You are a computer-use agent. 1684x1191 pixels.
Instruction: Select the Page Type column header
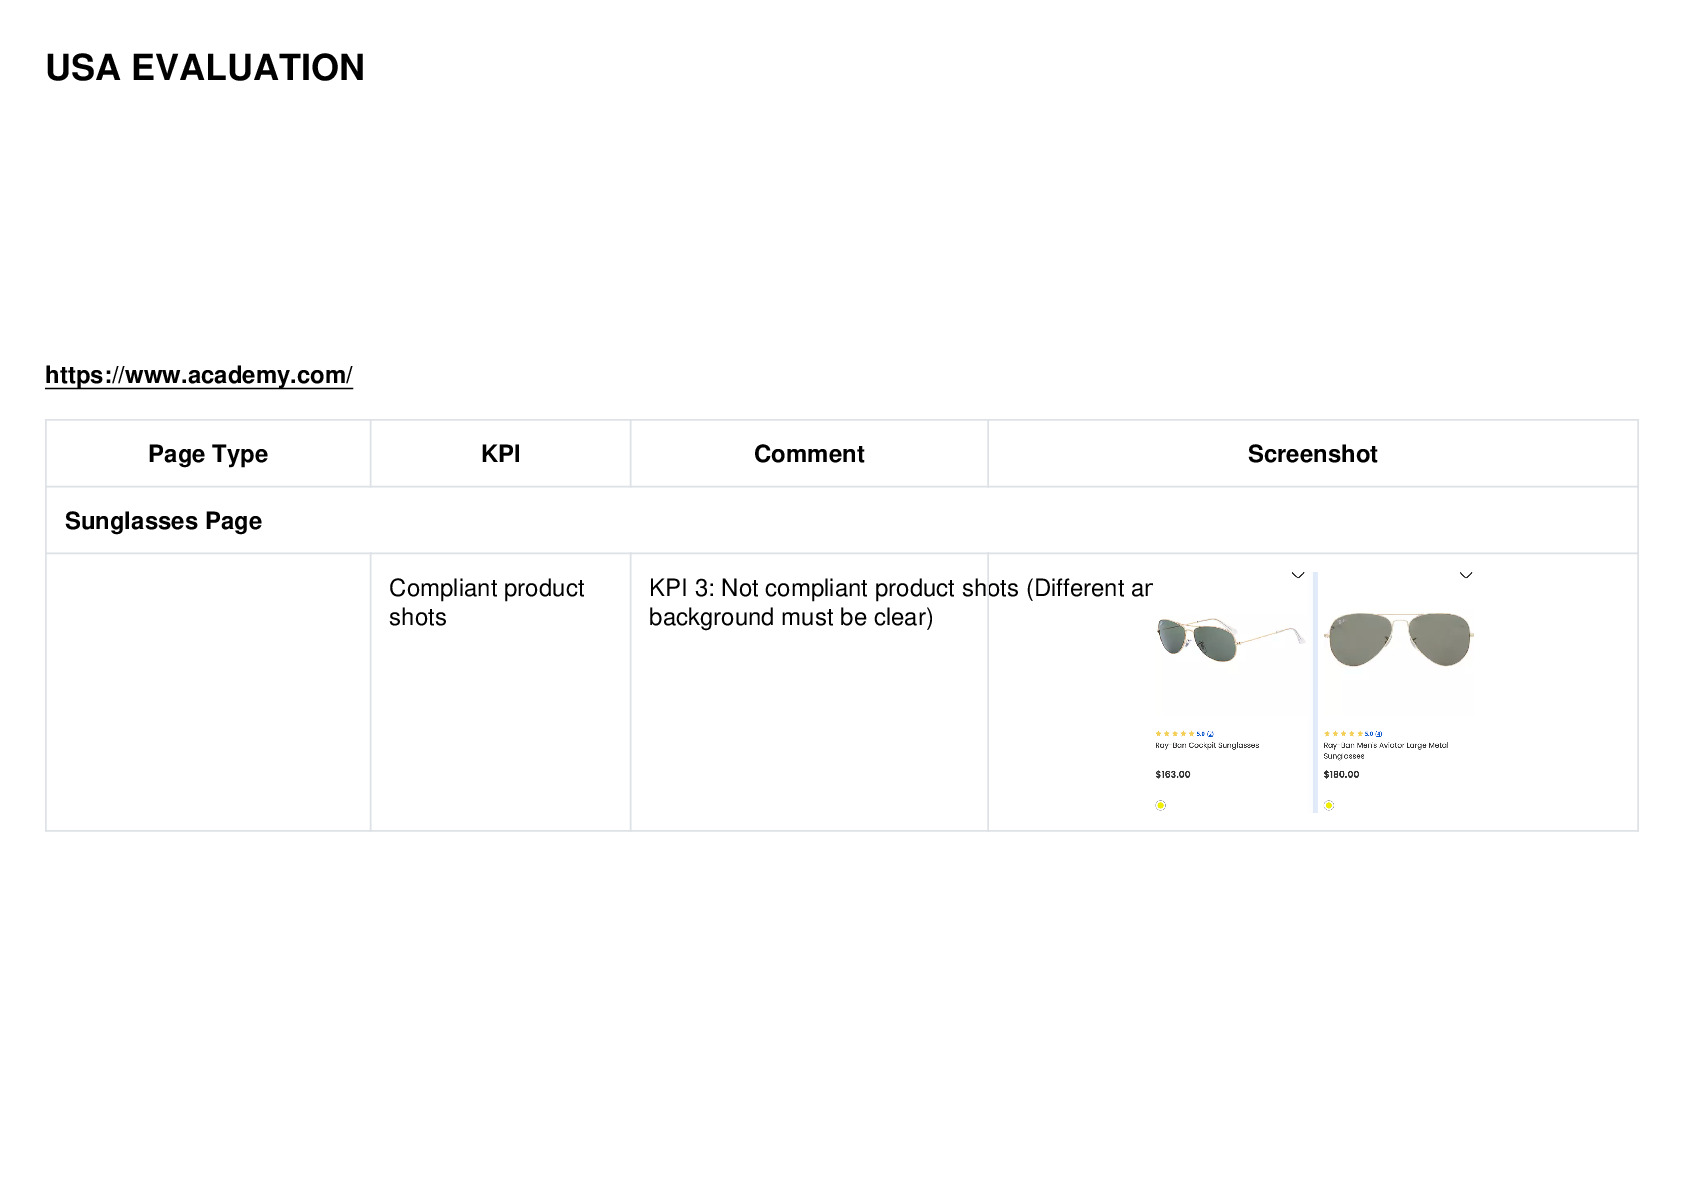pos(208,454)
